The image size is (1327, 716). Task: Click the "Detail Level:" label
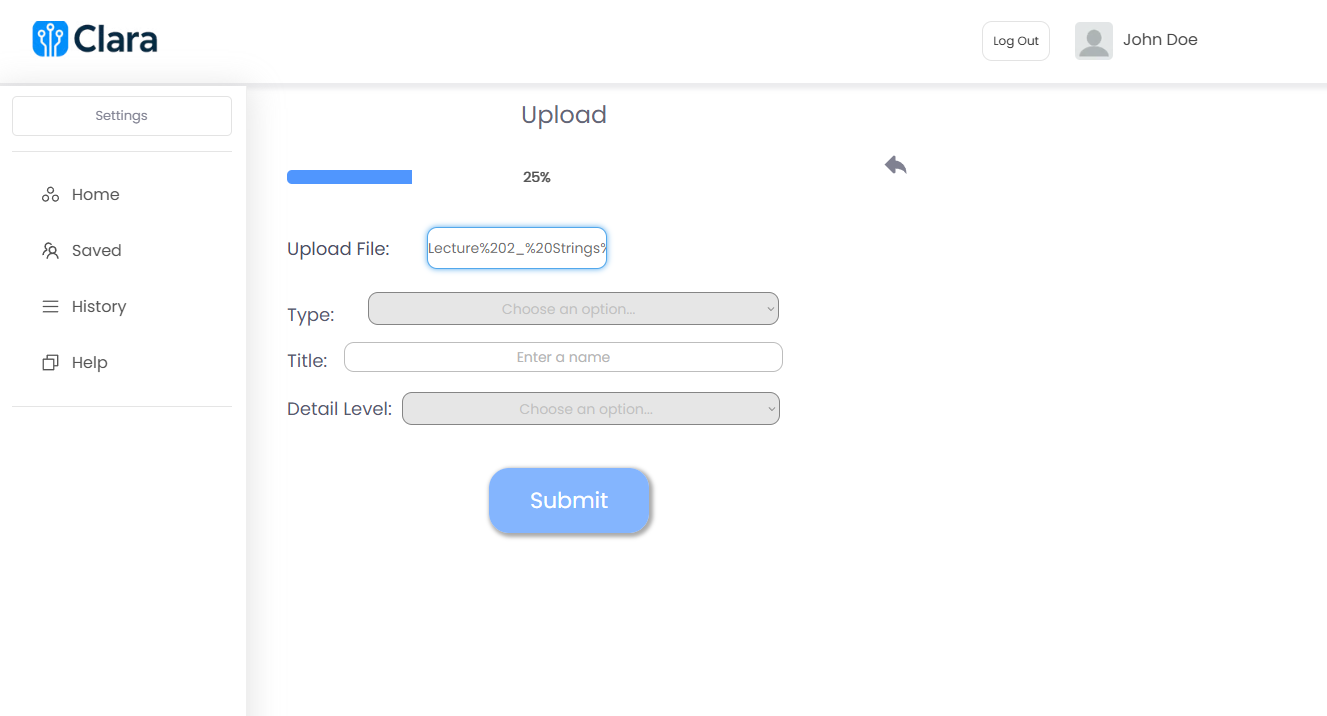coord(339,409)
